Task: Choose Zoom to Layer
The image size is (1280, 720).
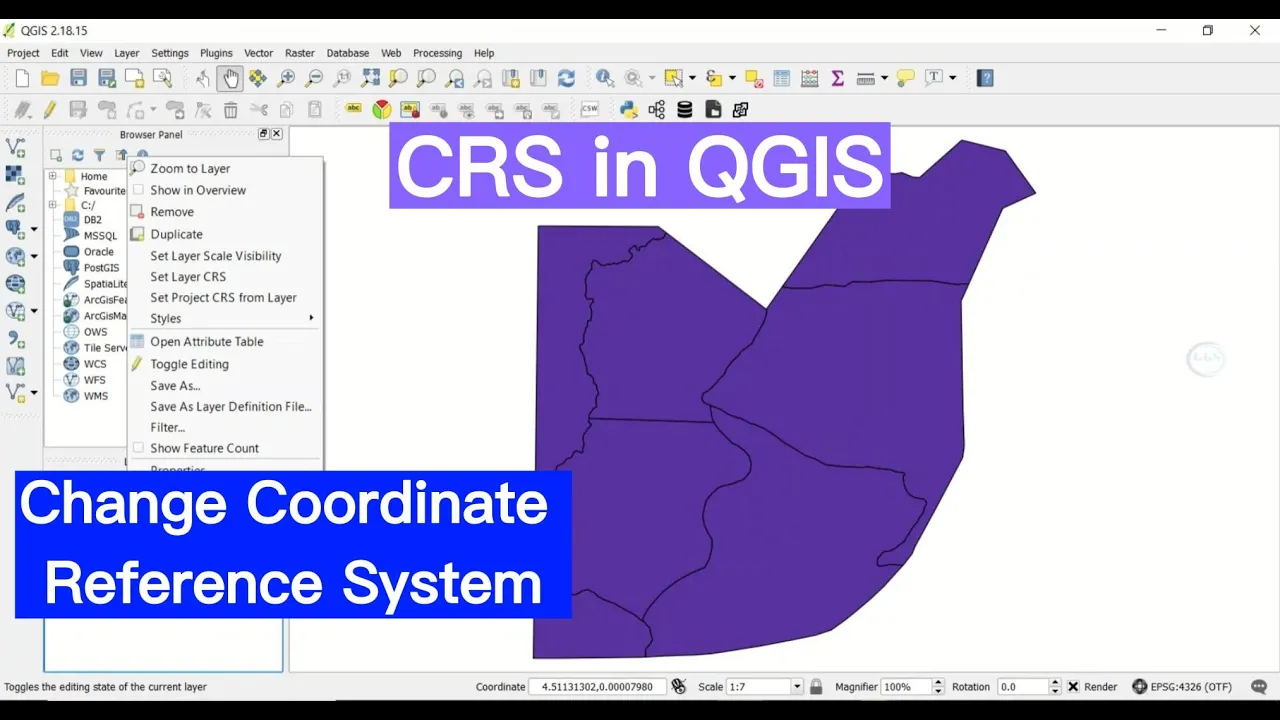Action: [190, 168]
